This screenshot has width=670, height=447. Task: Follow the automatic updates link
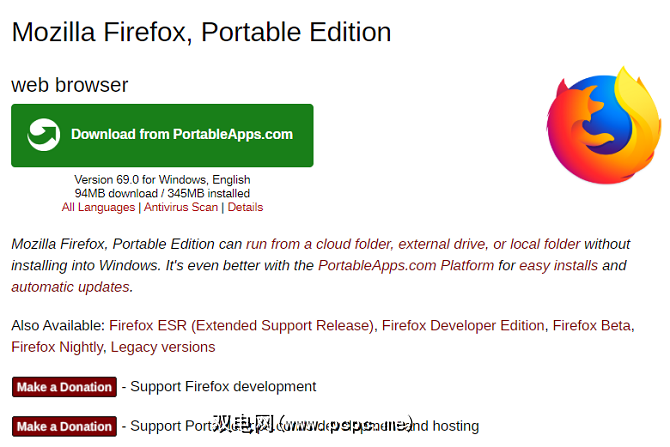pyautogui.click(x=71, y=287)
